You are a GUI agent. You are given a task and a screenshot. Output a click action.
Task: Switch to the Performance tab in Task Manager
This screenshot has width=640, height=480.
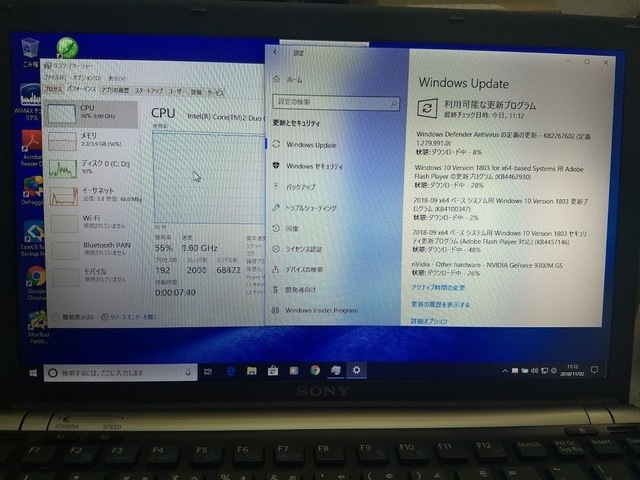[x=81, y=89]
